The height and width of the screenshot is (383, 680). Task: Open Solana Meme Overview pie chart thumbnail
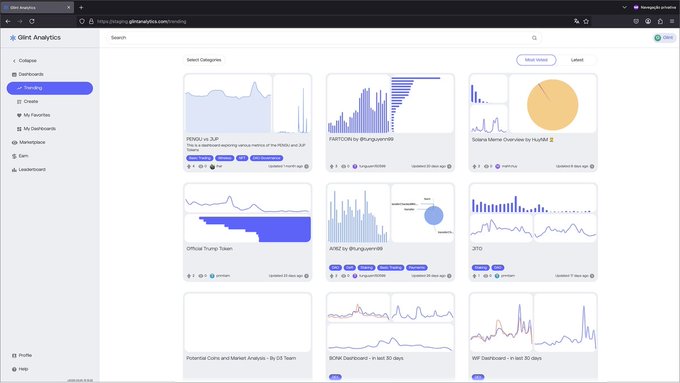(x=552, y=104)
